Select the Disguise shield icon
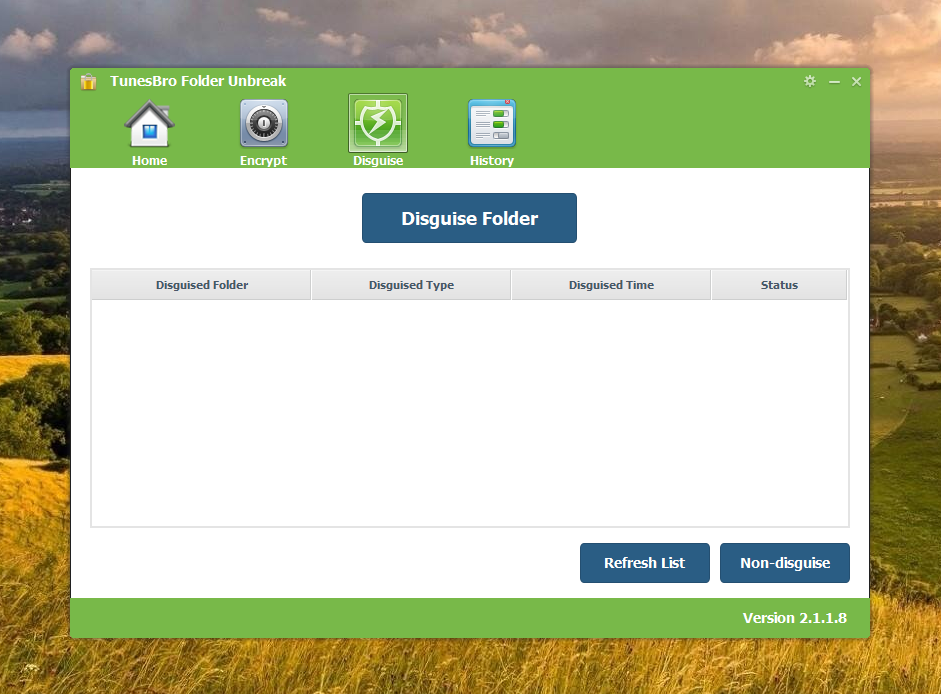Viewport: 941px width, 694px height. pyautogui.click(x=378, y=124)
